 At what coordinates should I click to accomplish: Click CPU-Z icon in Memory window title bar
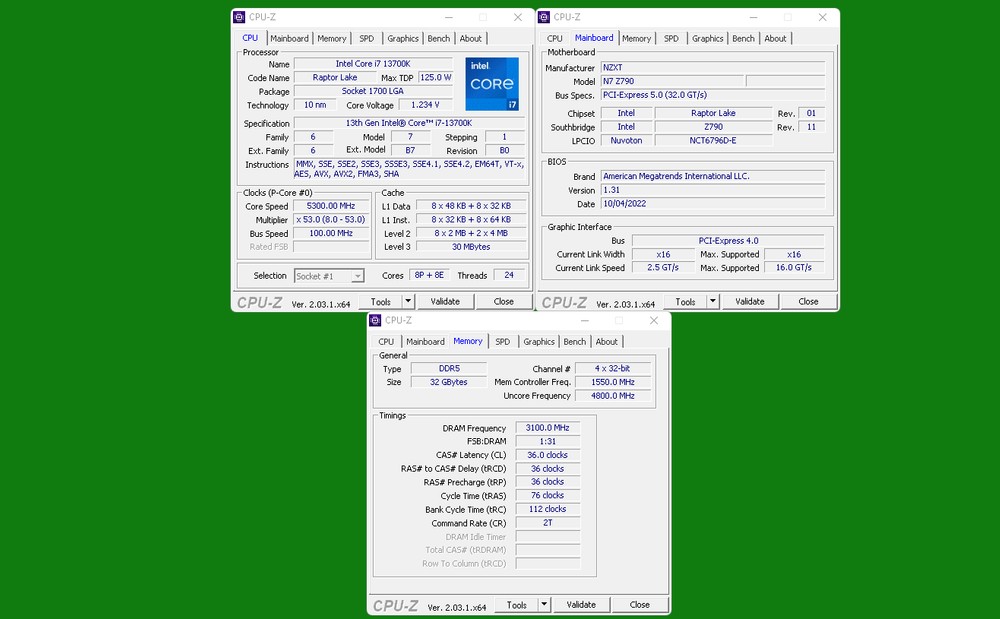click(x=375, y=320)
